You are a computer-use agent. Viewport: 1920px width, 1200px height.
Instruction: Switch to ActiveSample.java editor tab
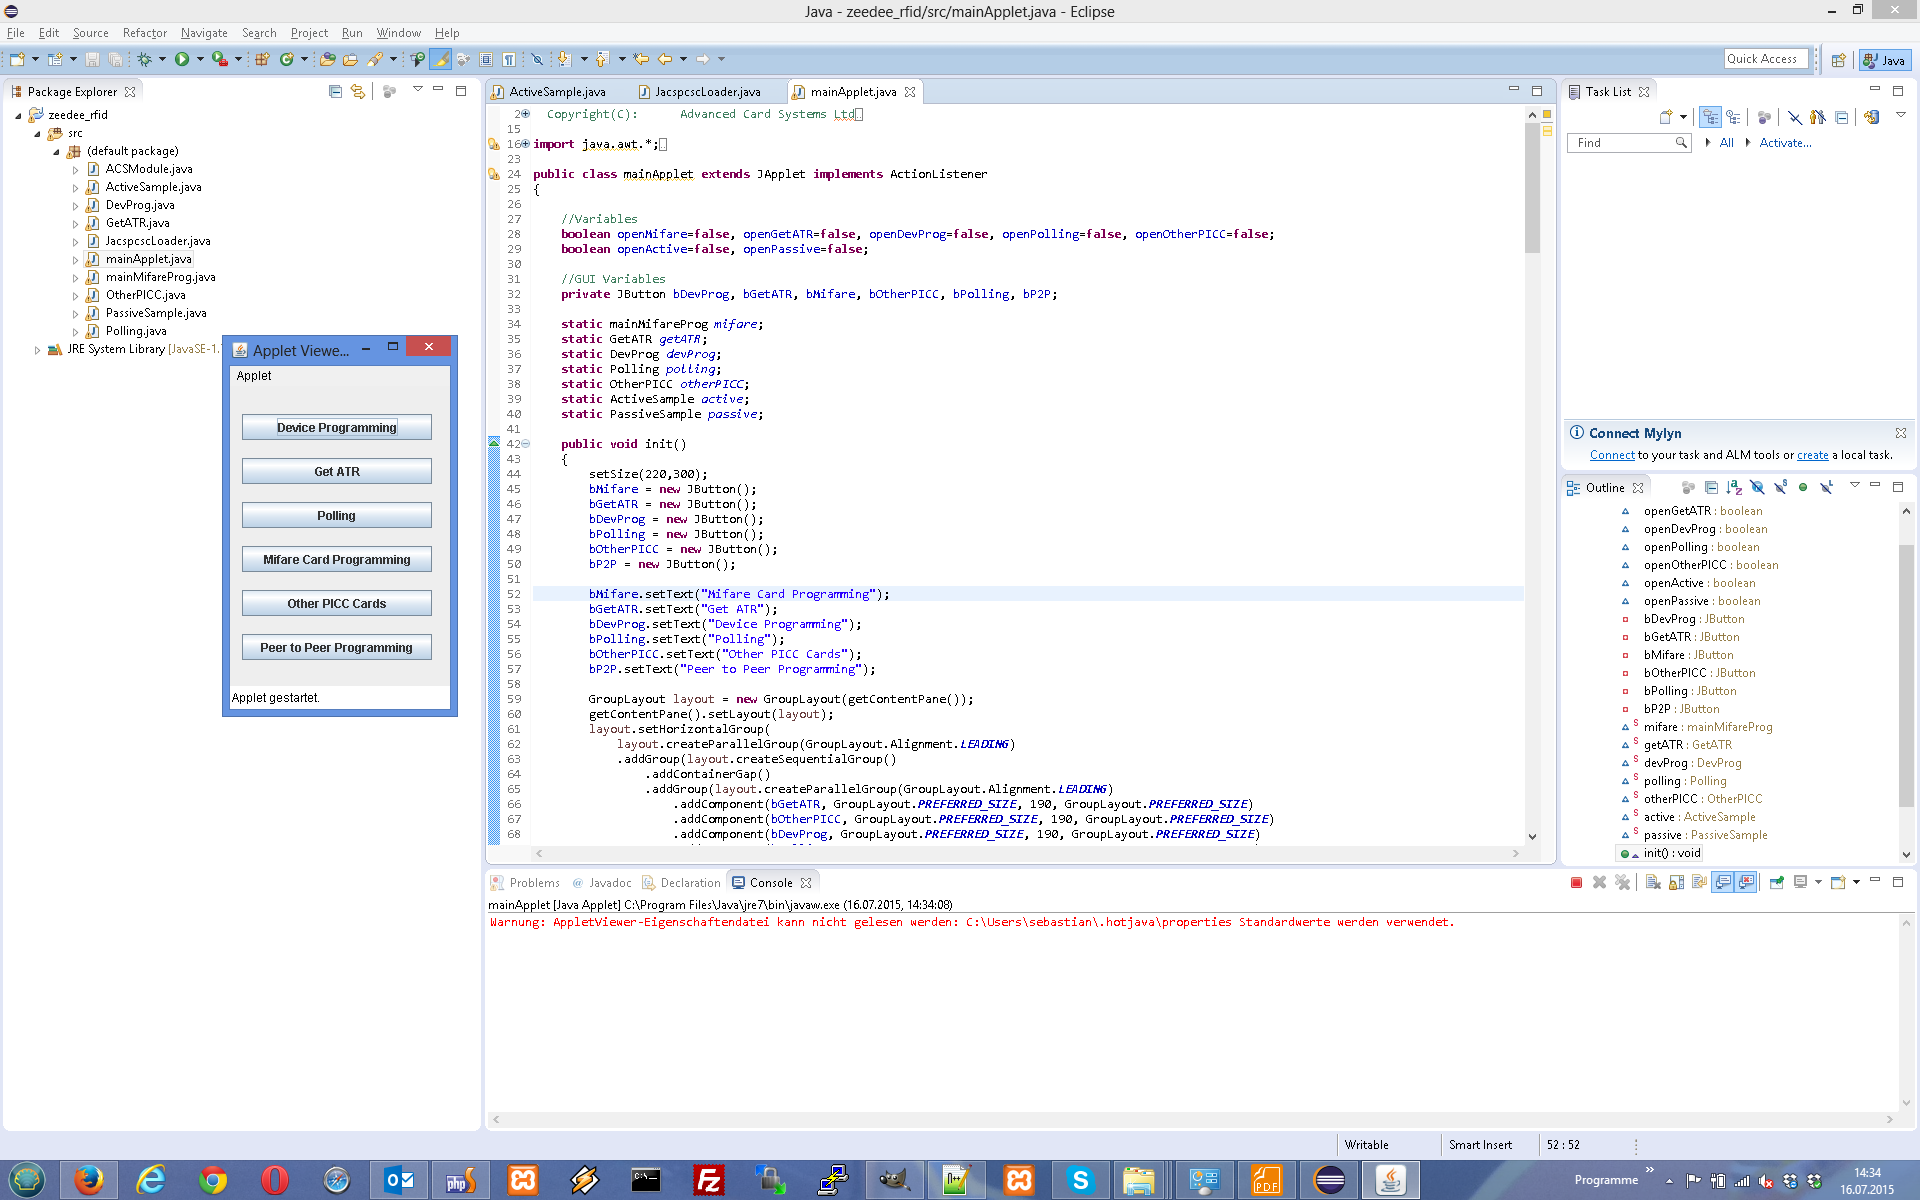pyautogui.click(x=557, y=92)
